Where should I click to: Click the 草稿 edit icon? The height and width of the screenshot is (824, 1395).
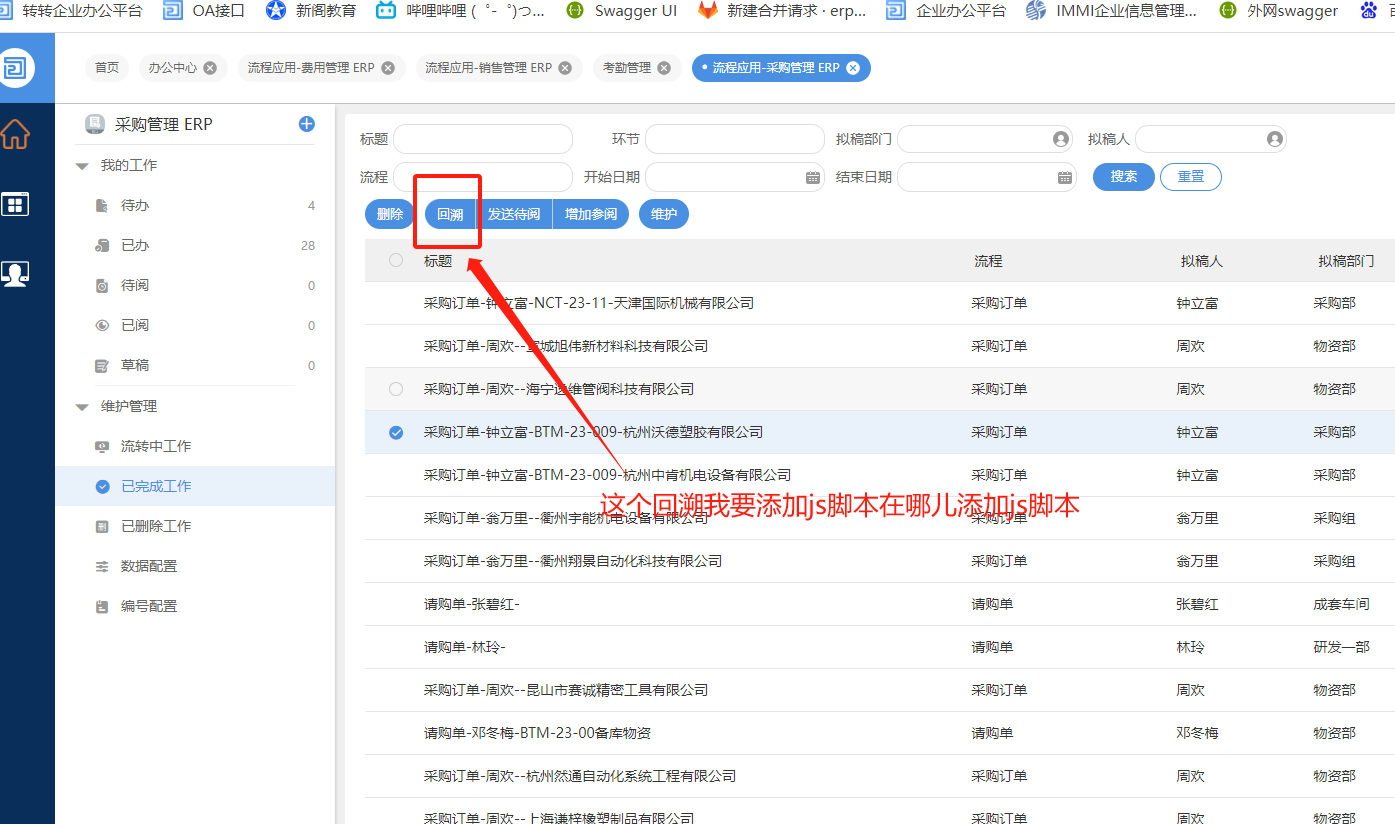click(x=101, y=365)
